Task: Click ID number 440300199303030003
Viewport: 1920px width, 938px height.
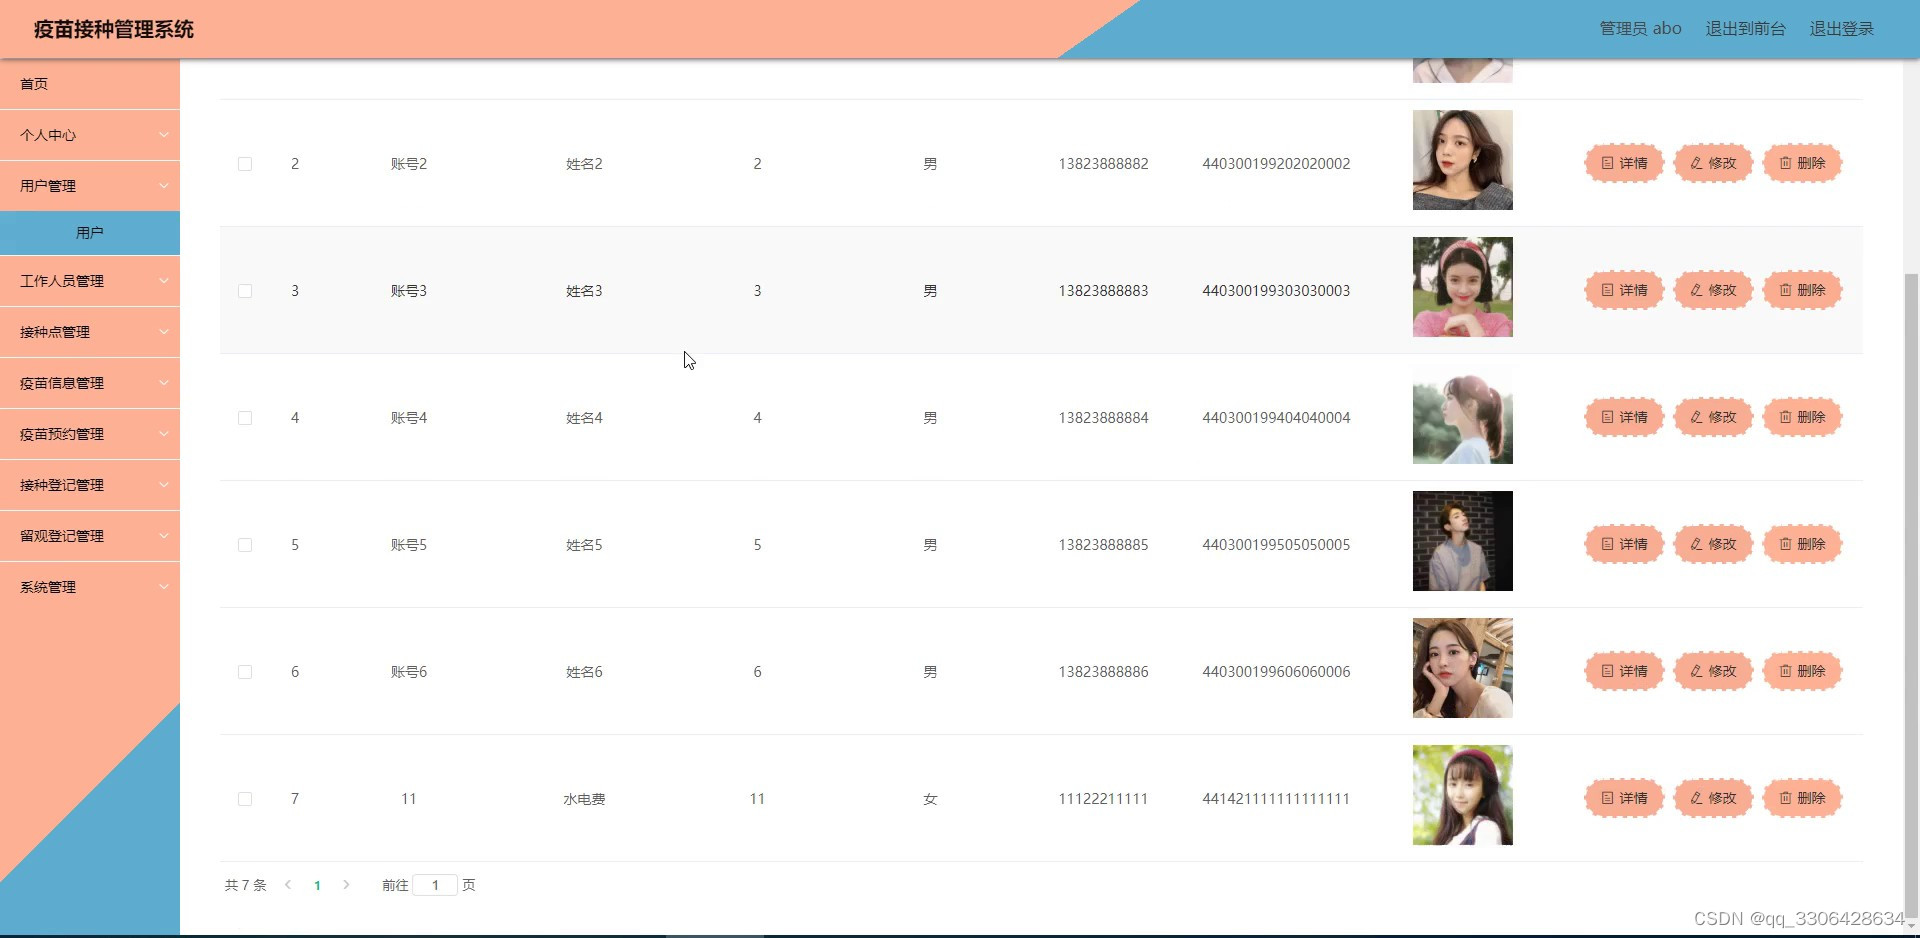Action: [x=1276, y=291]
